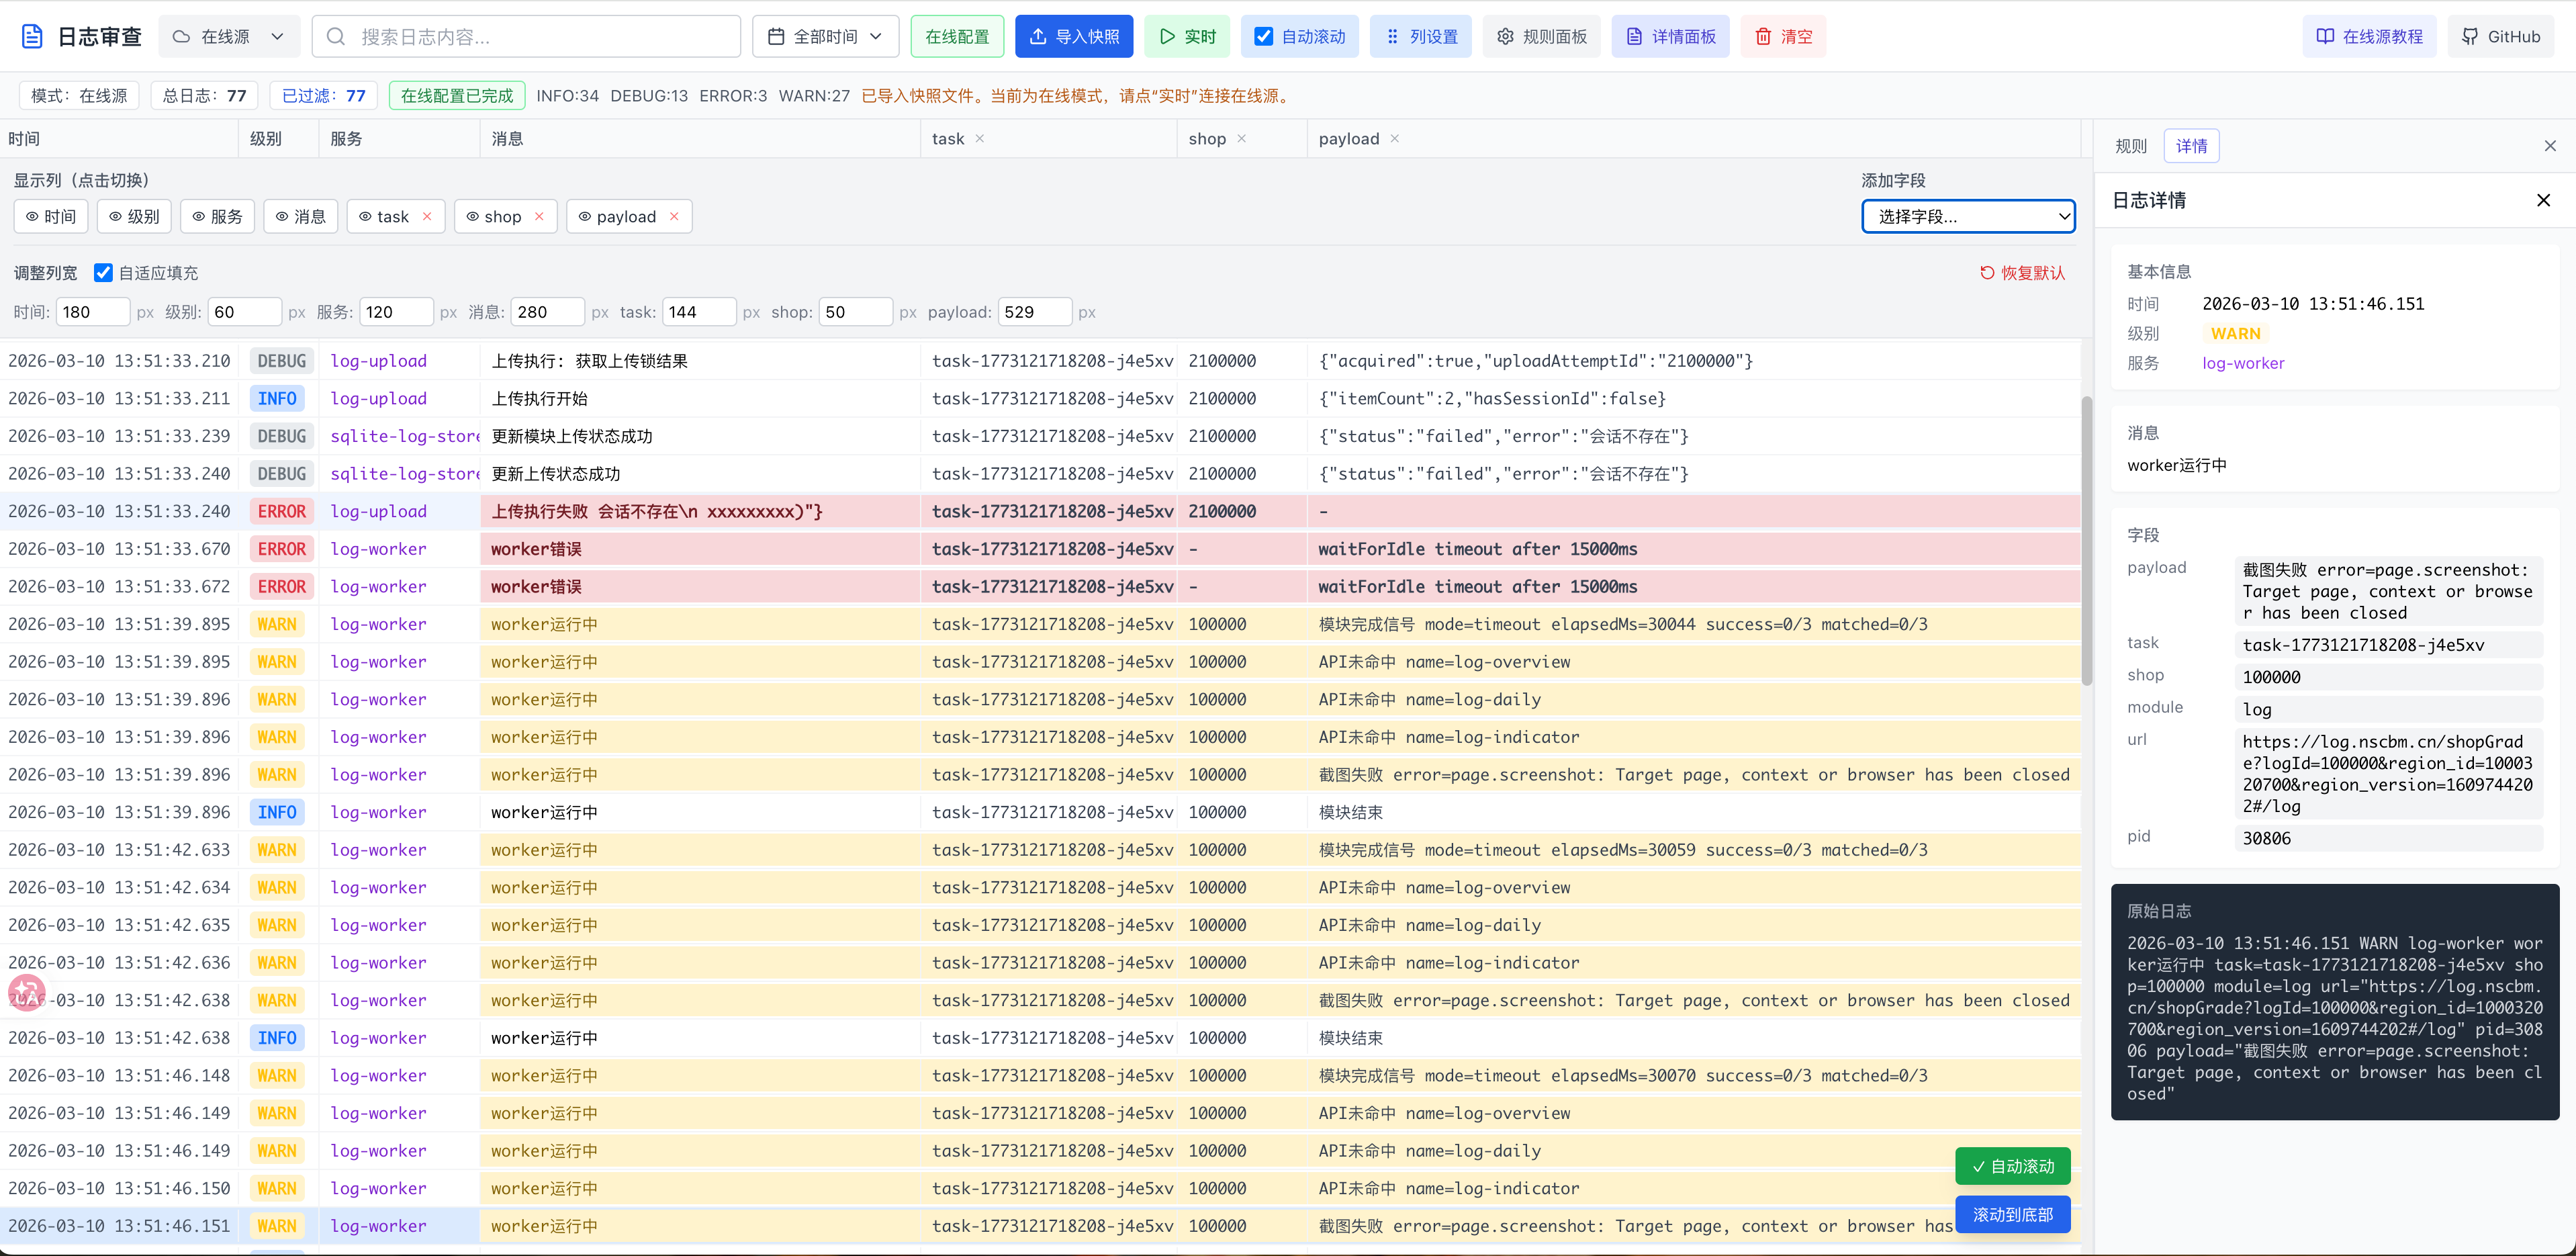Toggle the 自动滚动 checkbox in toolbar
2576x1256 pixels.
(1264, 37)
